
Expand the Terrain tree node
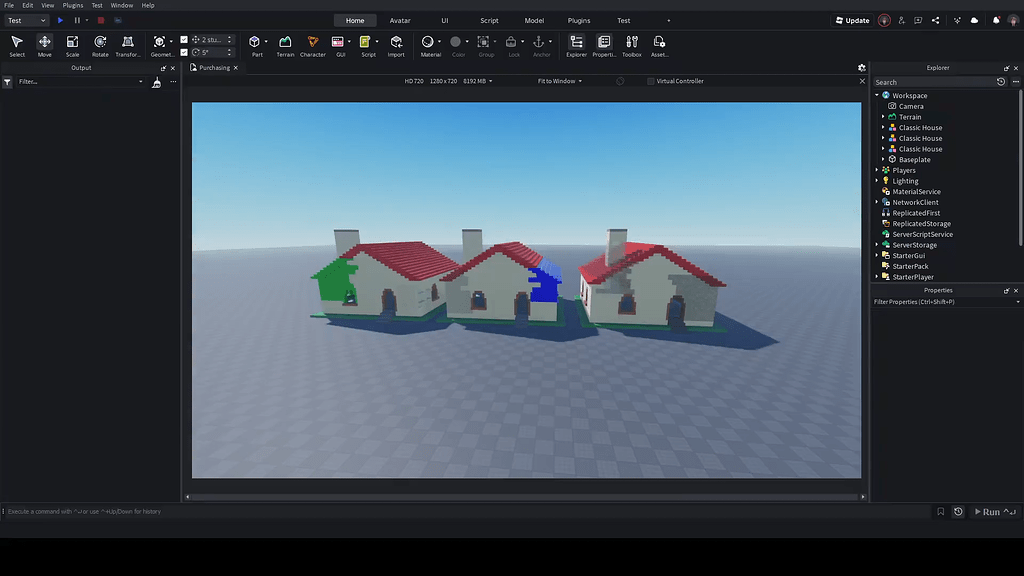pyautogui.click(x=884, y=117)
